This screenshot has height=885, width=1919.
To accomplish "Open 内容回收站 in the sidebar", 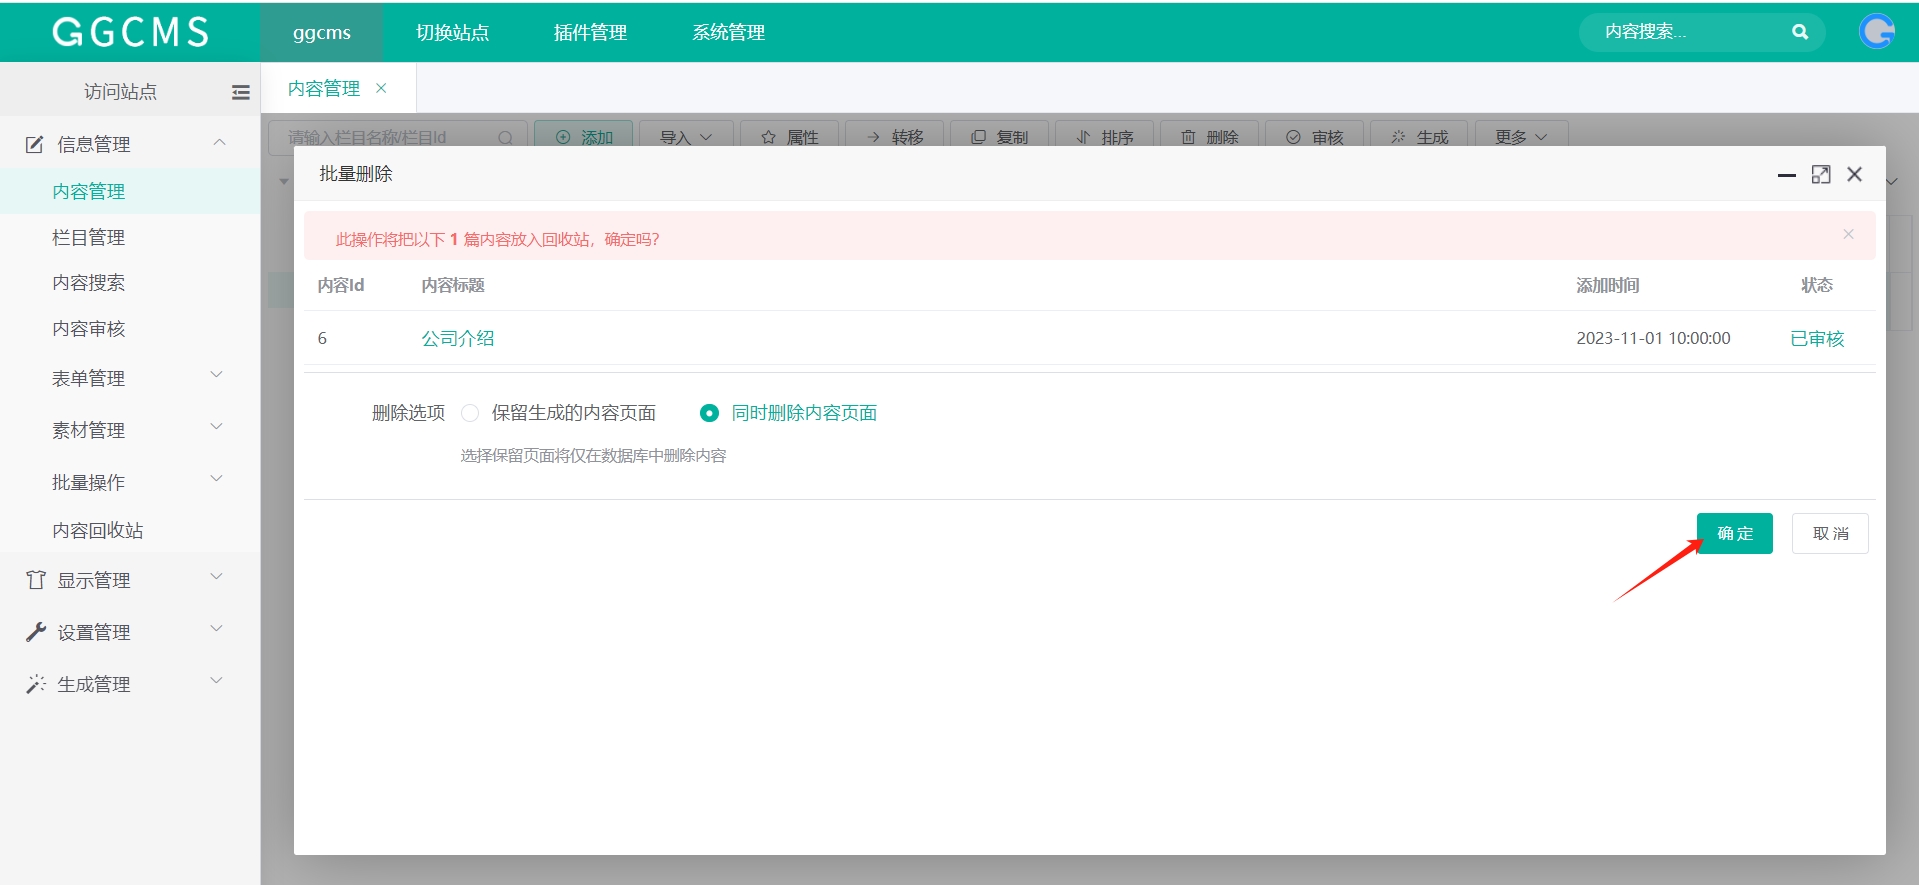I will click(x=97, y=530).
